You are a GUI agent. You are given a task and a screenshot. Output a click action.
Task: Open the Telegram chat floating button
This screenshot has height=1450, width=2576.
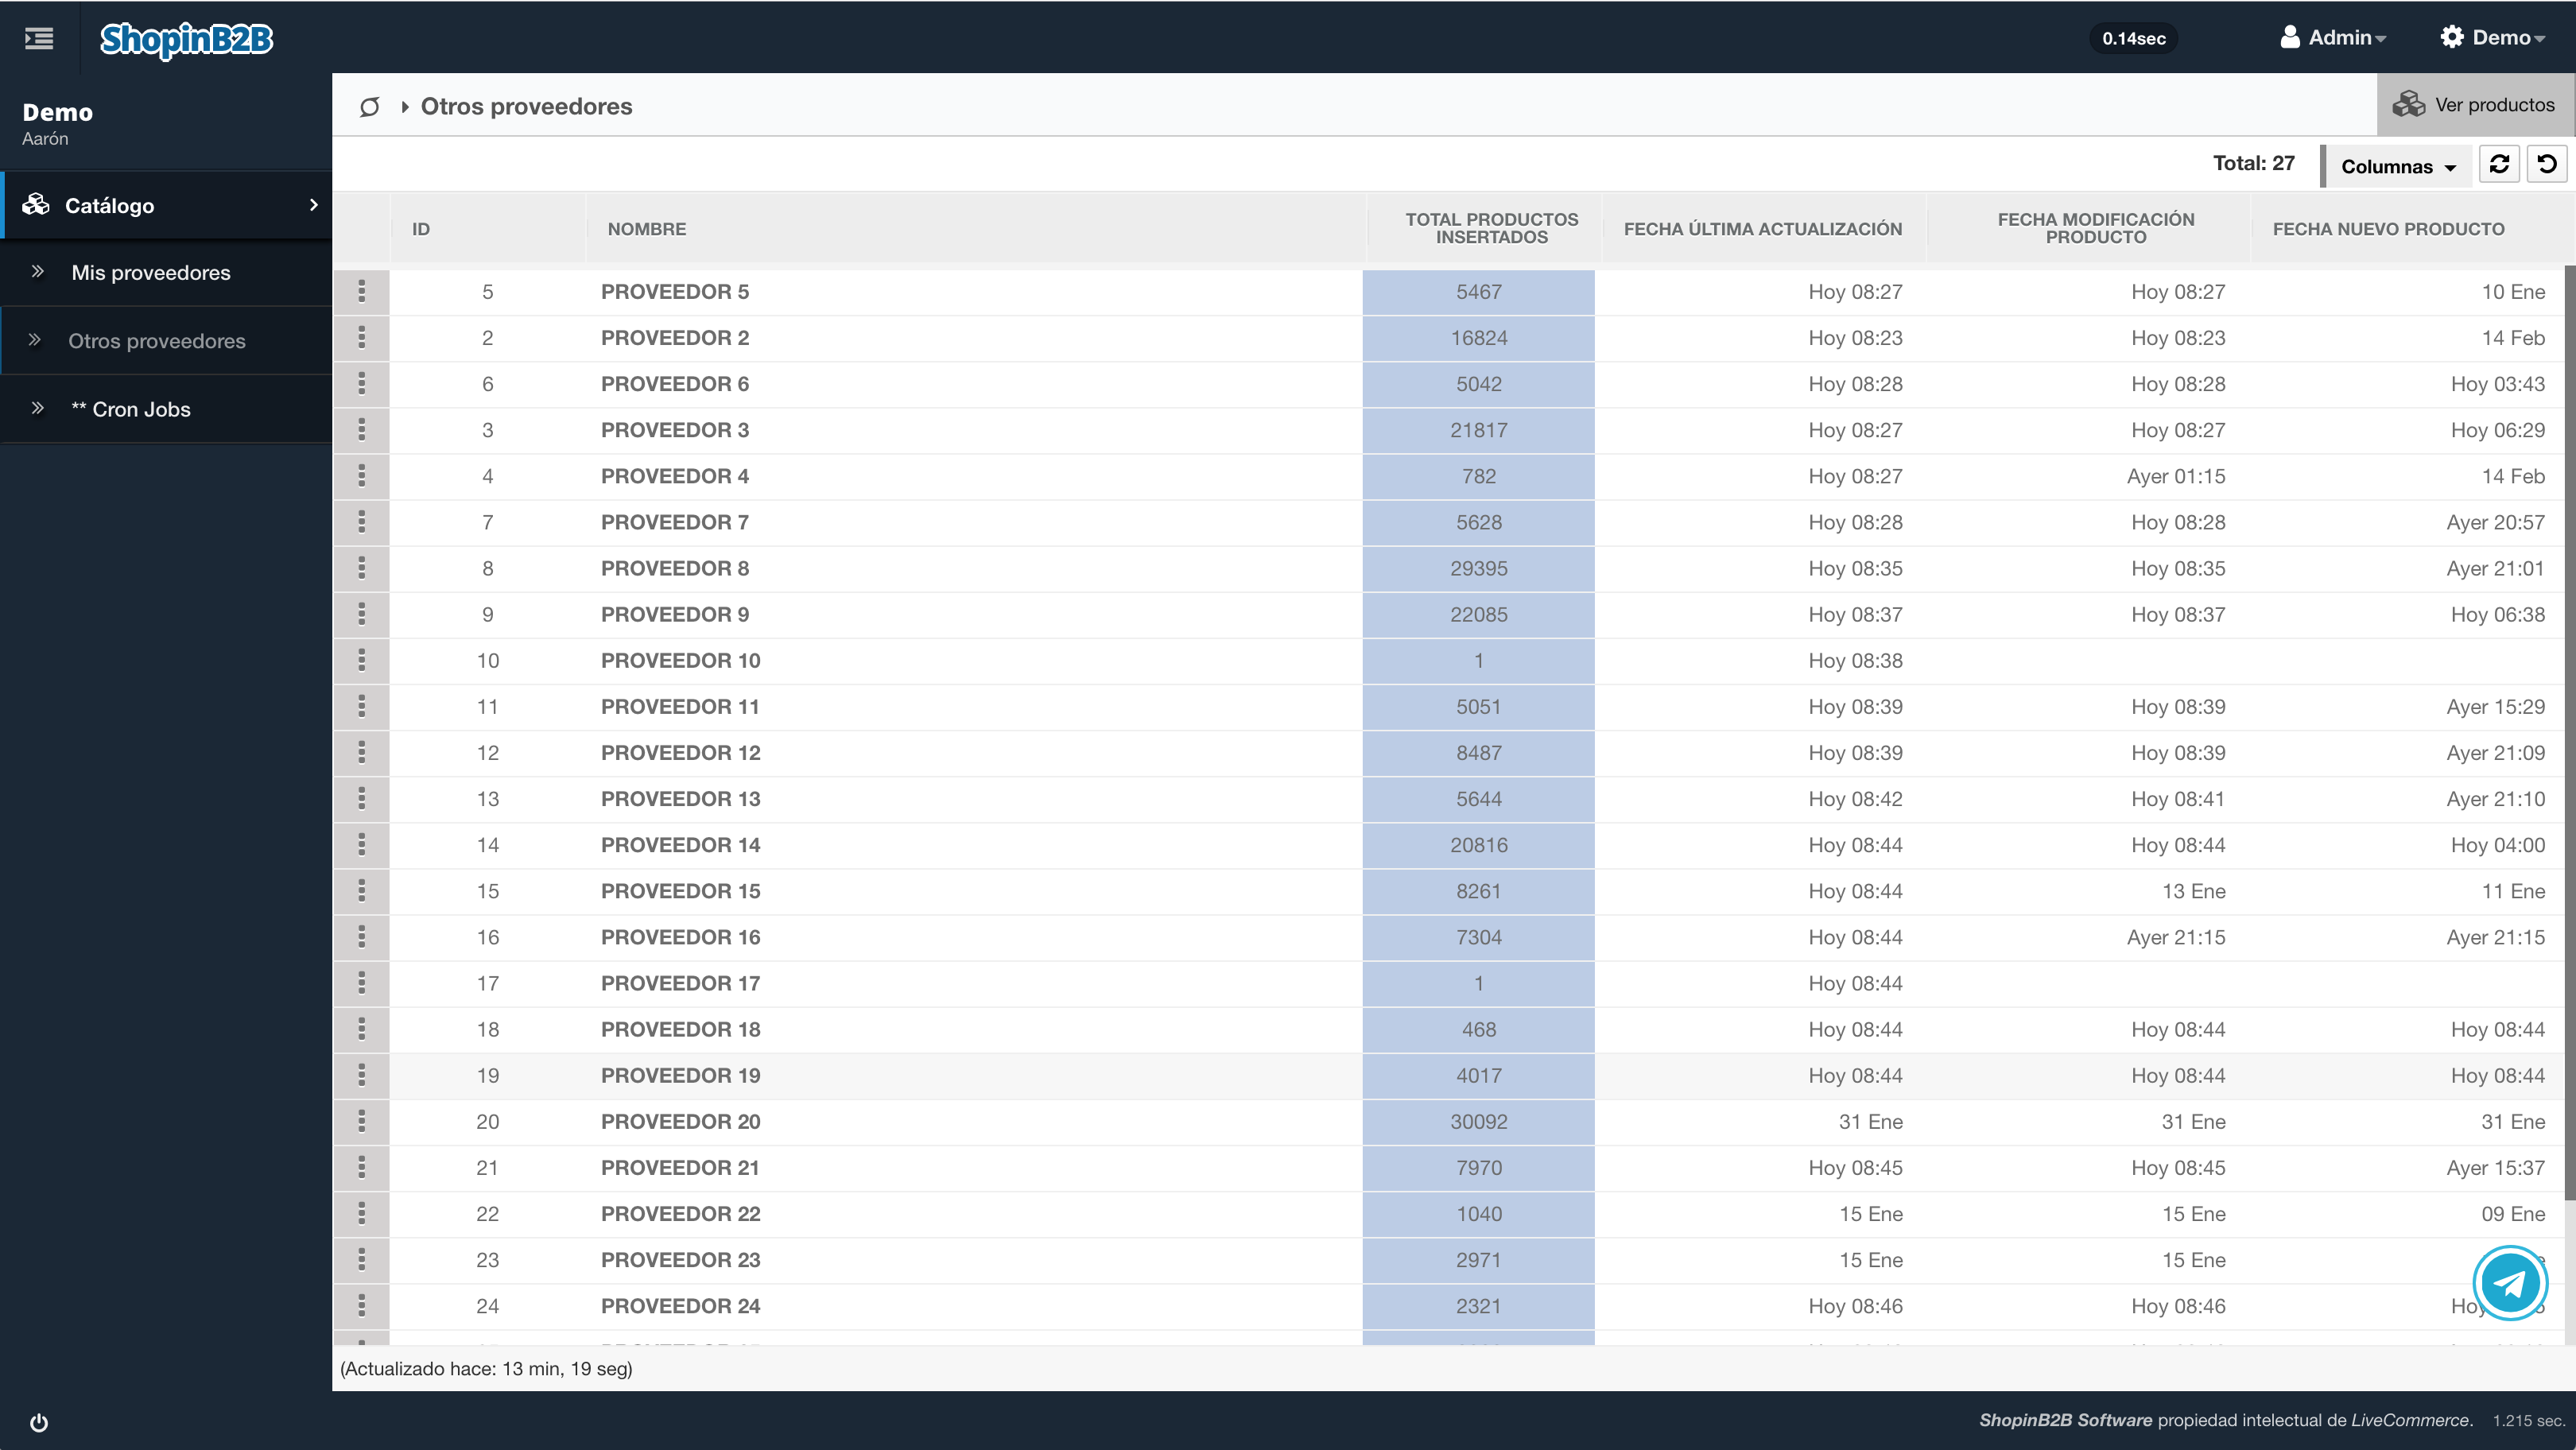(2510, 1283)
